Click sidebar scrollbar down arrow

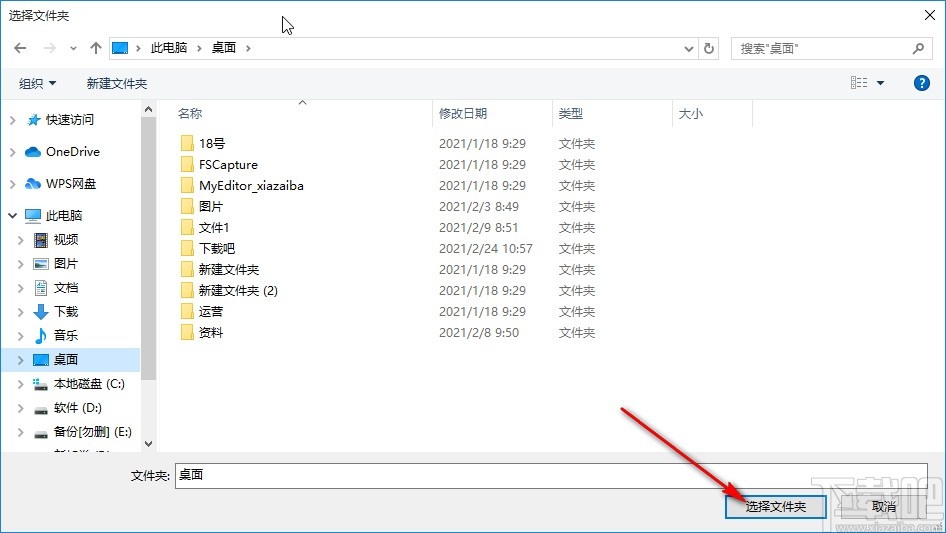148,444
